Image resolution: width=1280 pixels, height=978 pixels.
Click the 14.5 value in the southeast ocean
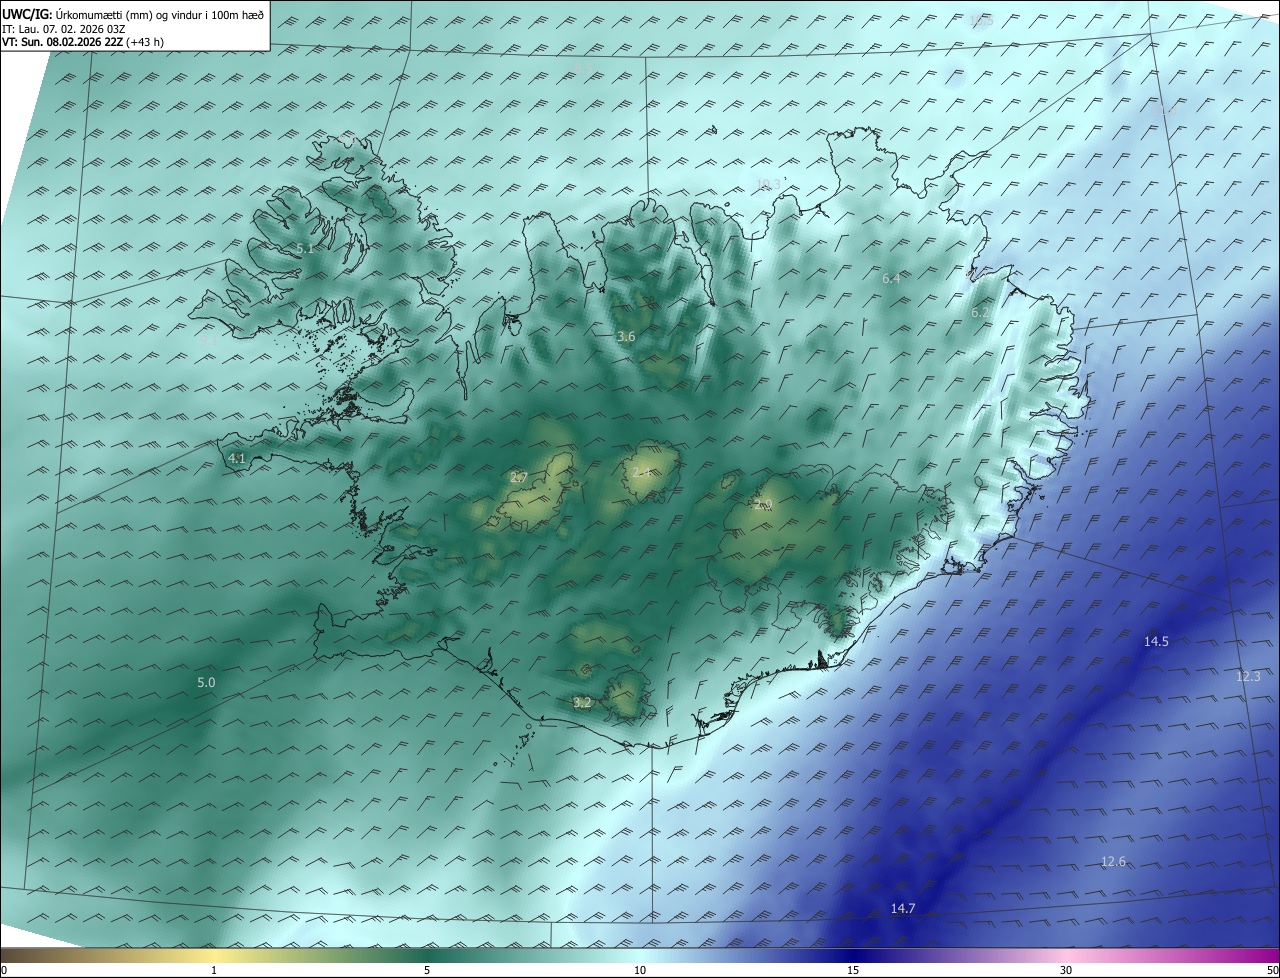[x=1156, y=642]
